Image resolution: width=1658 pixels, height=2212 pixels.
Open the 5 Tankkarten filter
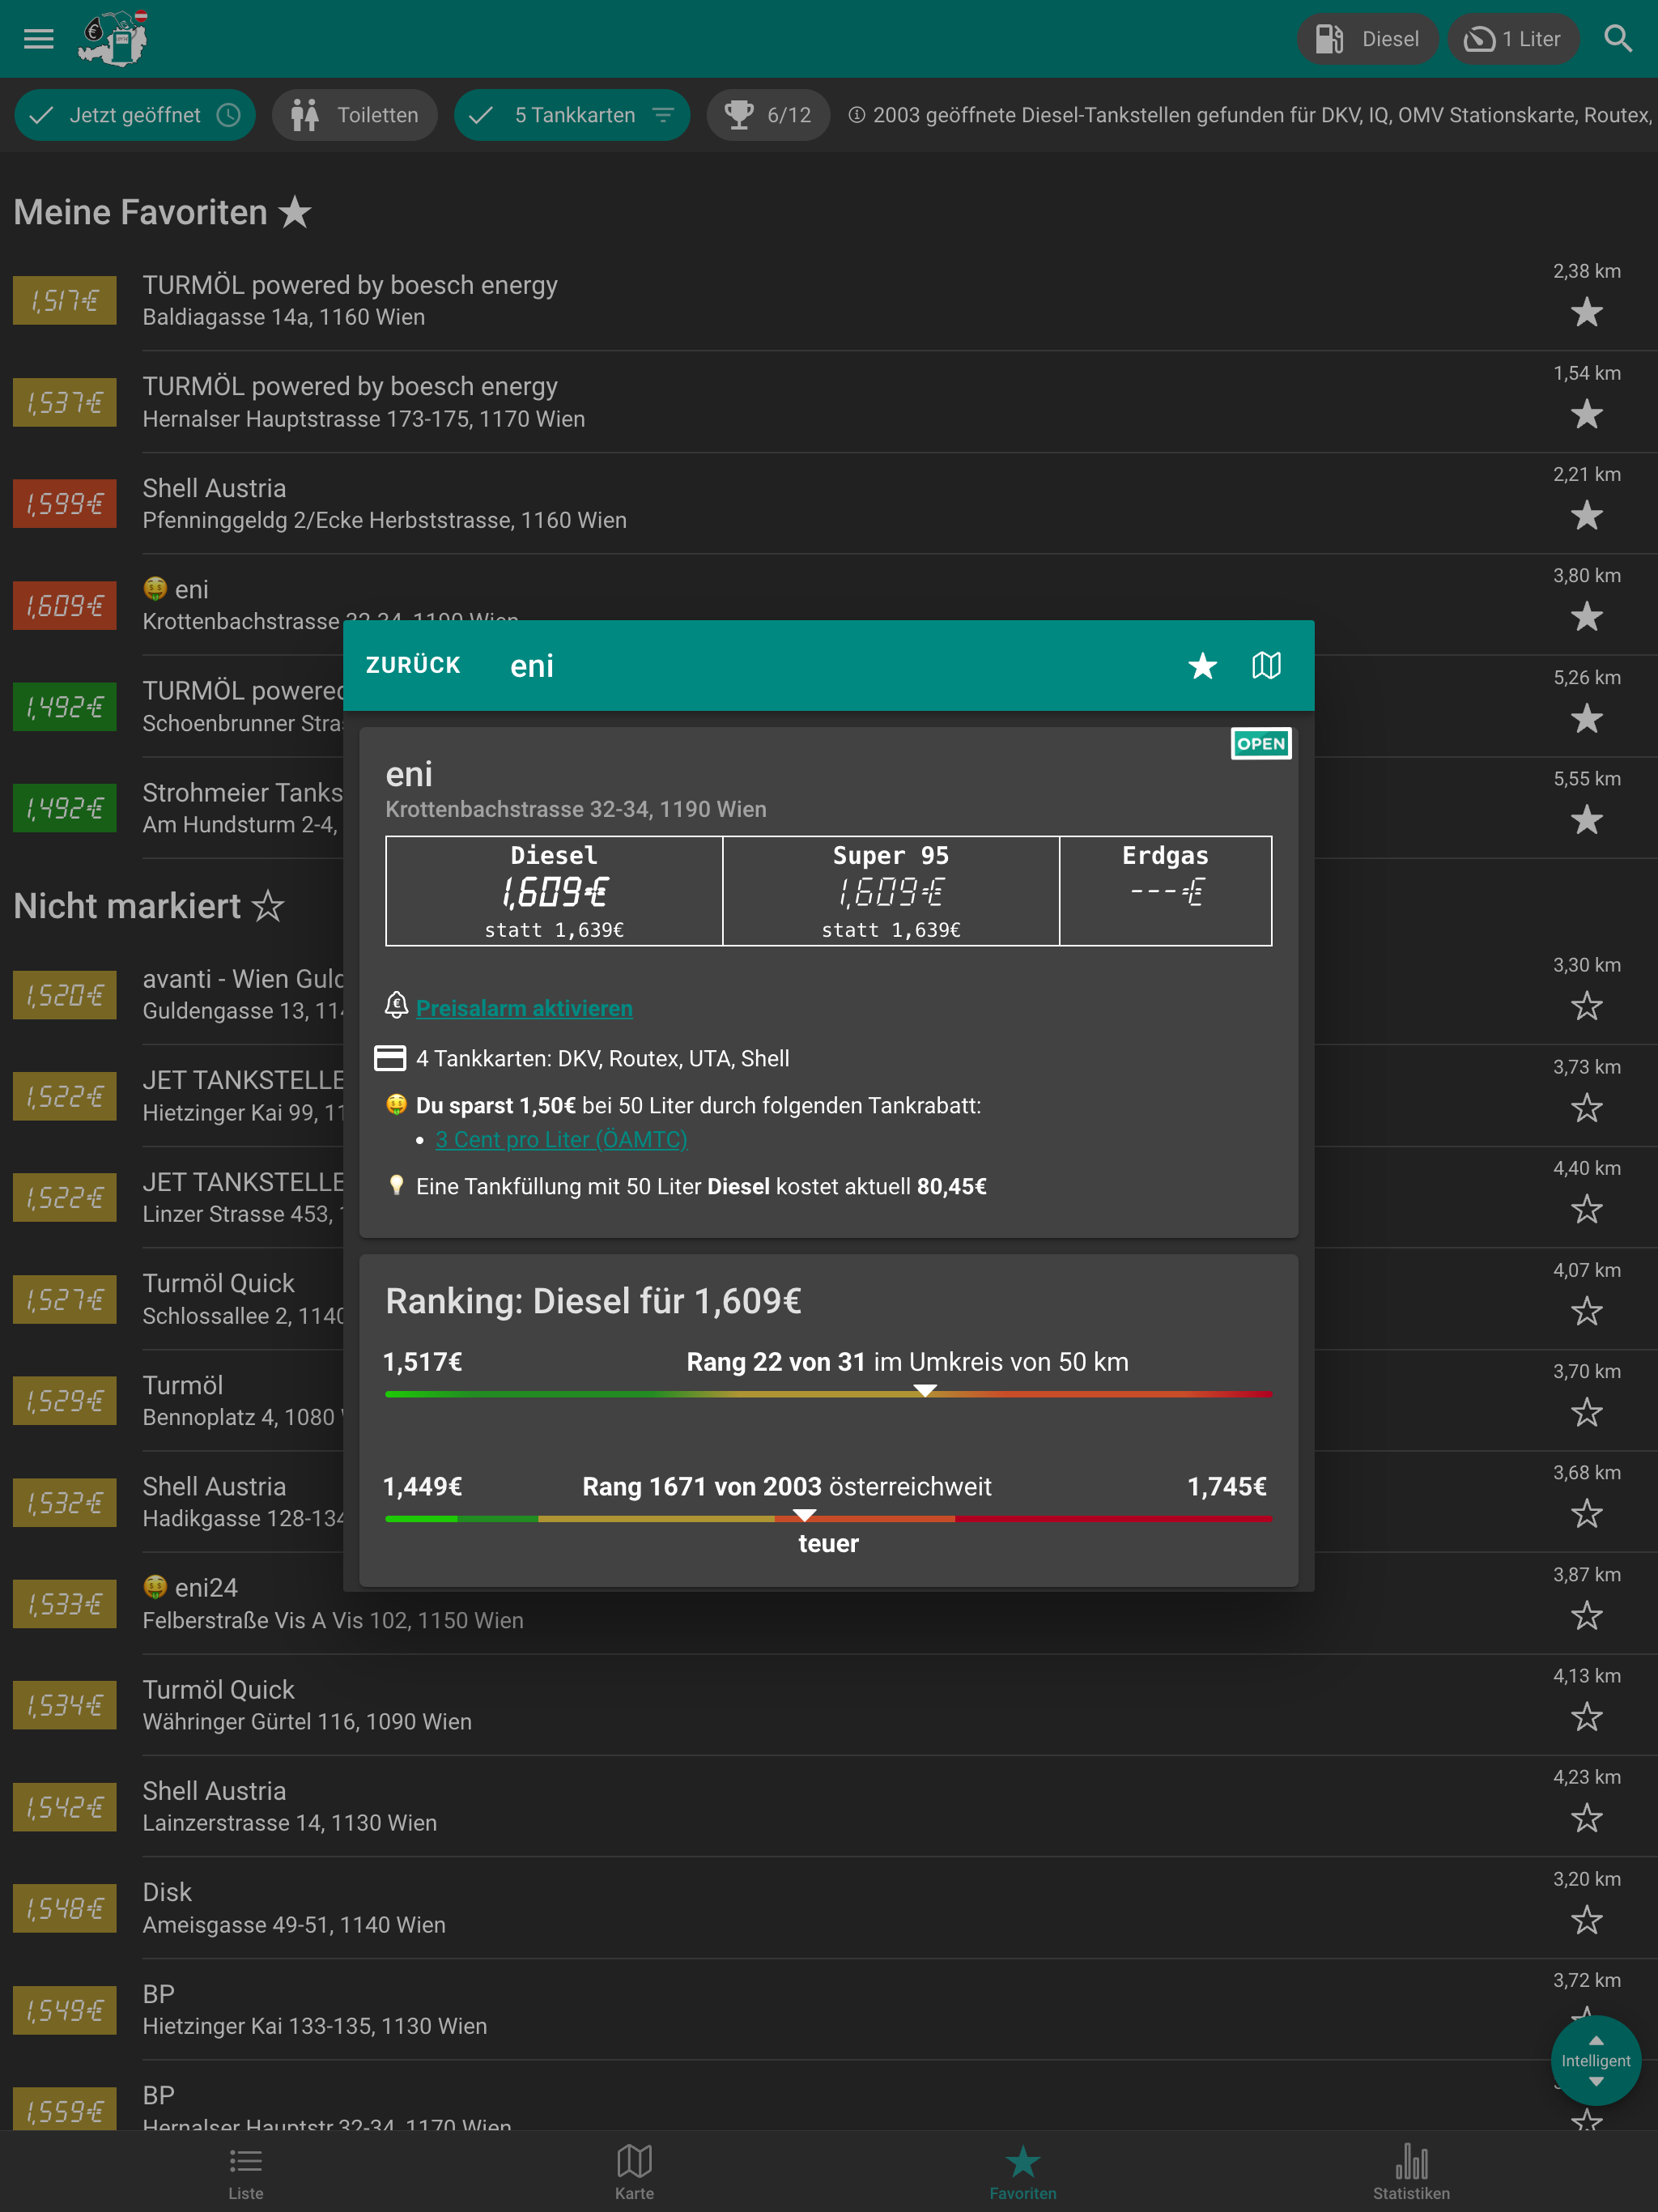[x=572, y=115]
